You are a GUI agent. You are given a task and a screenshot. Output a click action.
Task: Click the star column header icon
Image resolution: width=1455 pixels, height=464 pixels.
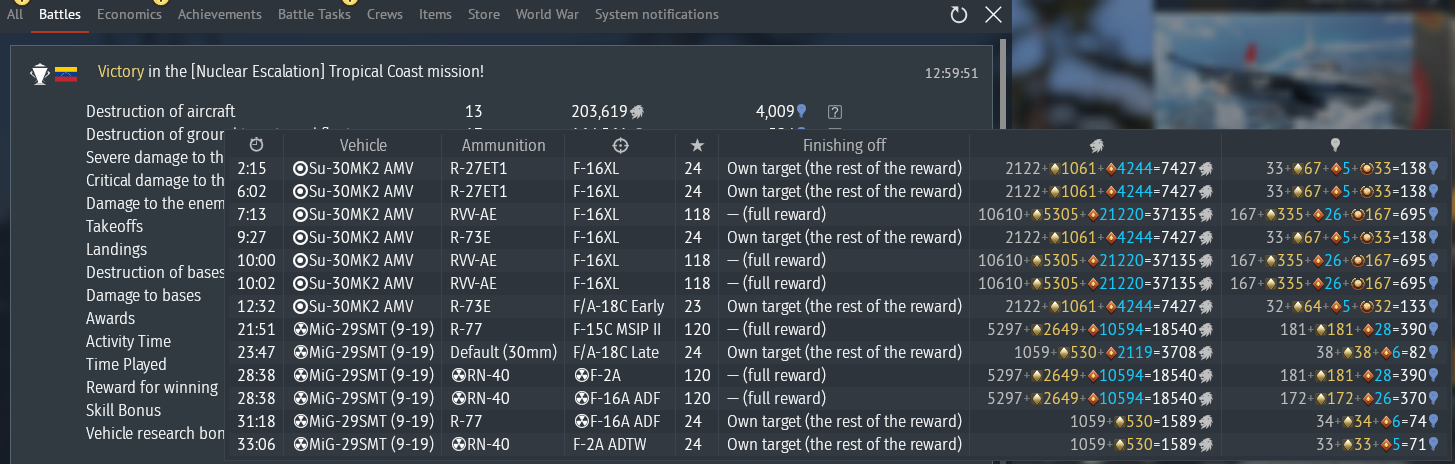click(x=696, y=145)
